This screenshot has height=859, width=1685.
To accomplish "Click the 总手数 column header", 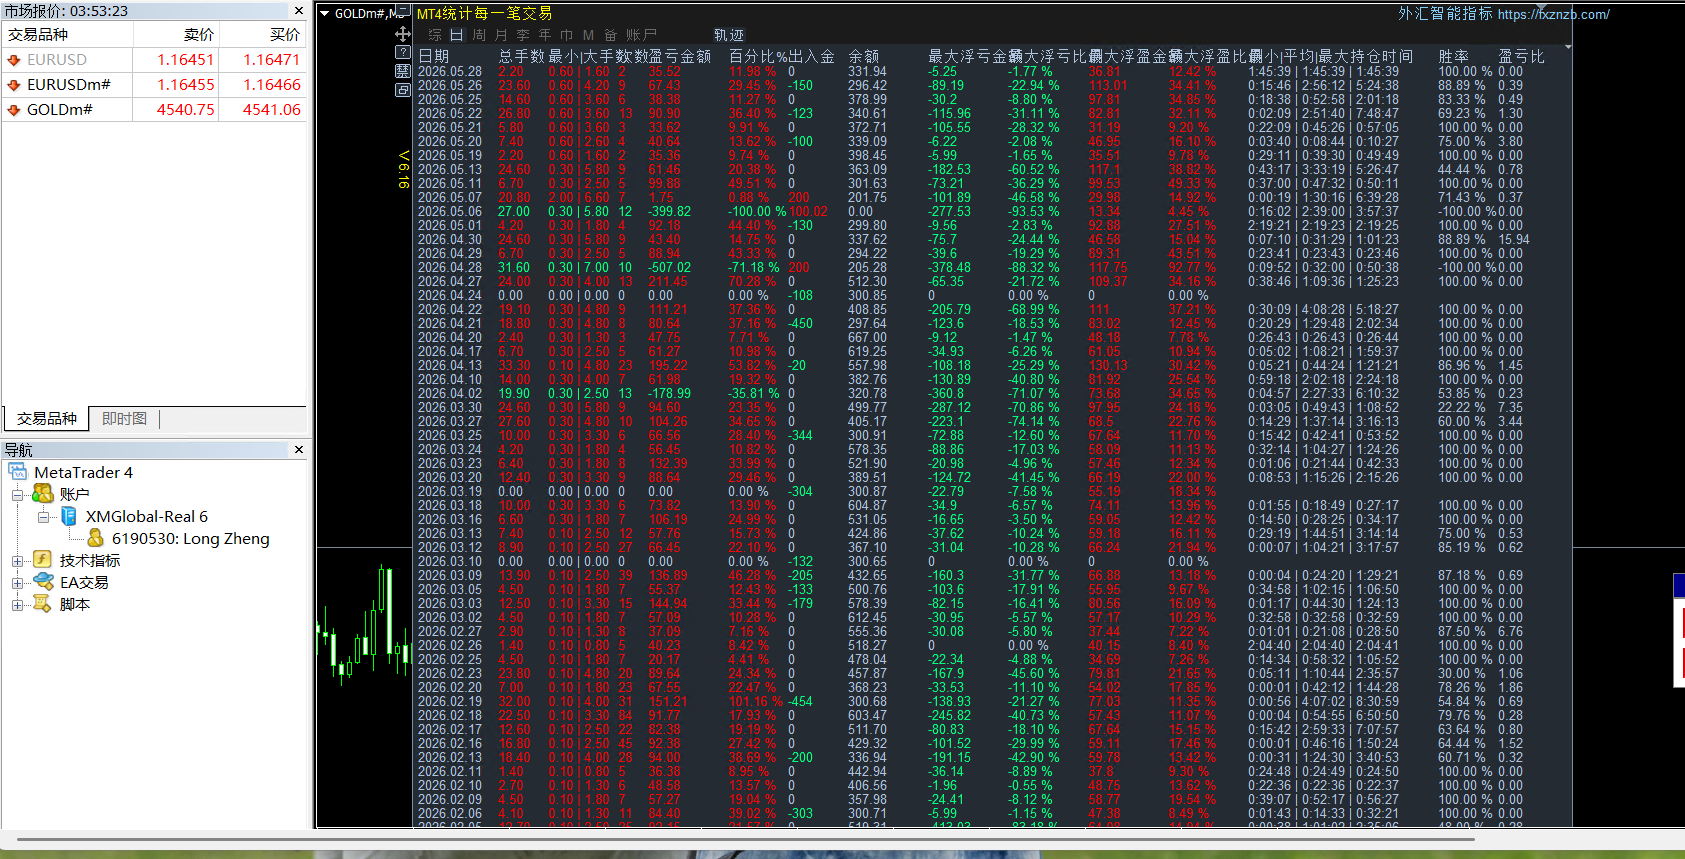I will click(521, 57).
